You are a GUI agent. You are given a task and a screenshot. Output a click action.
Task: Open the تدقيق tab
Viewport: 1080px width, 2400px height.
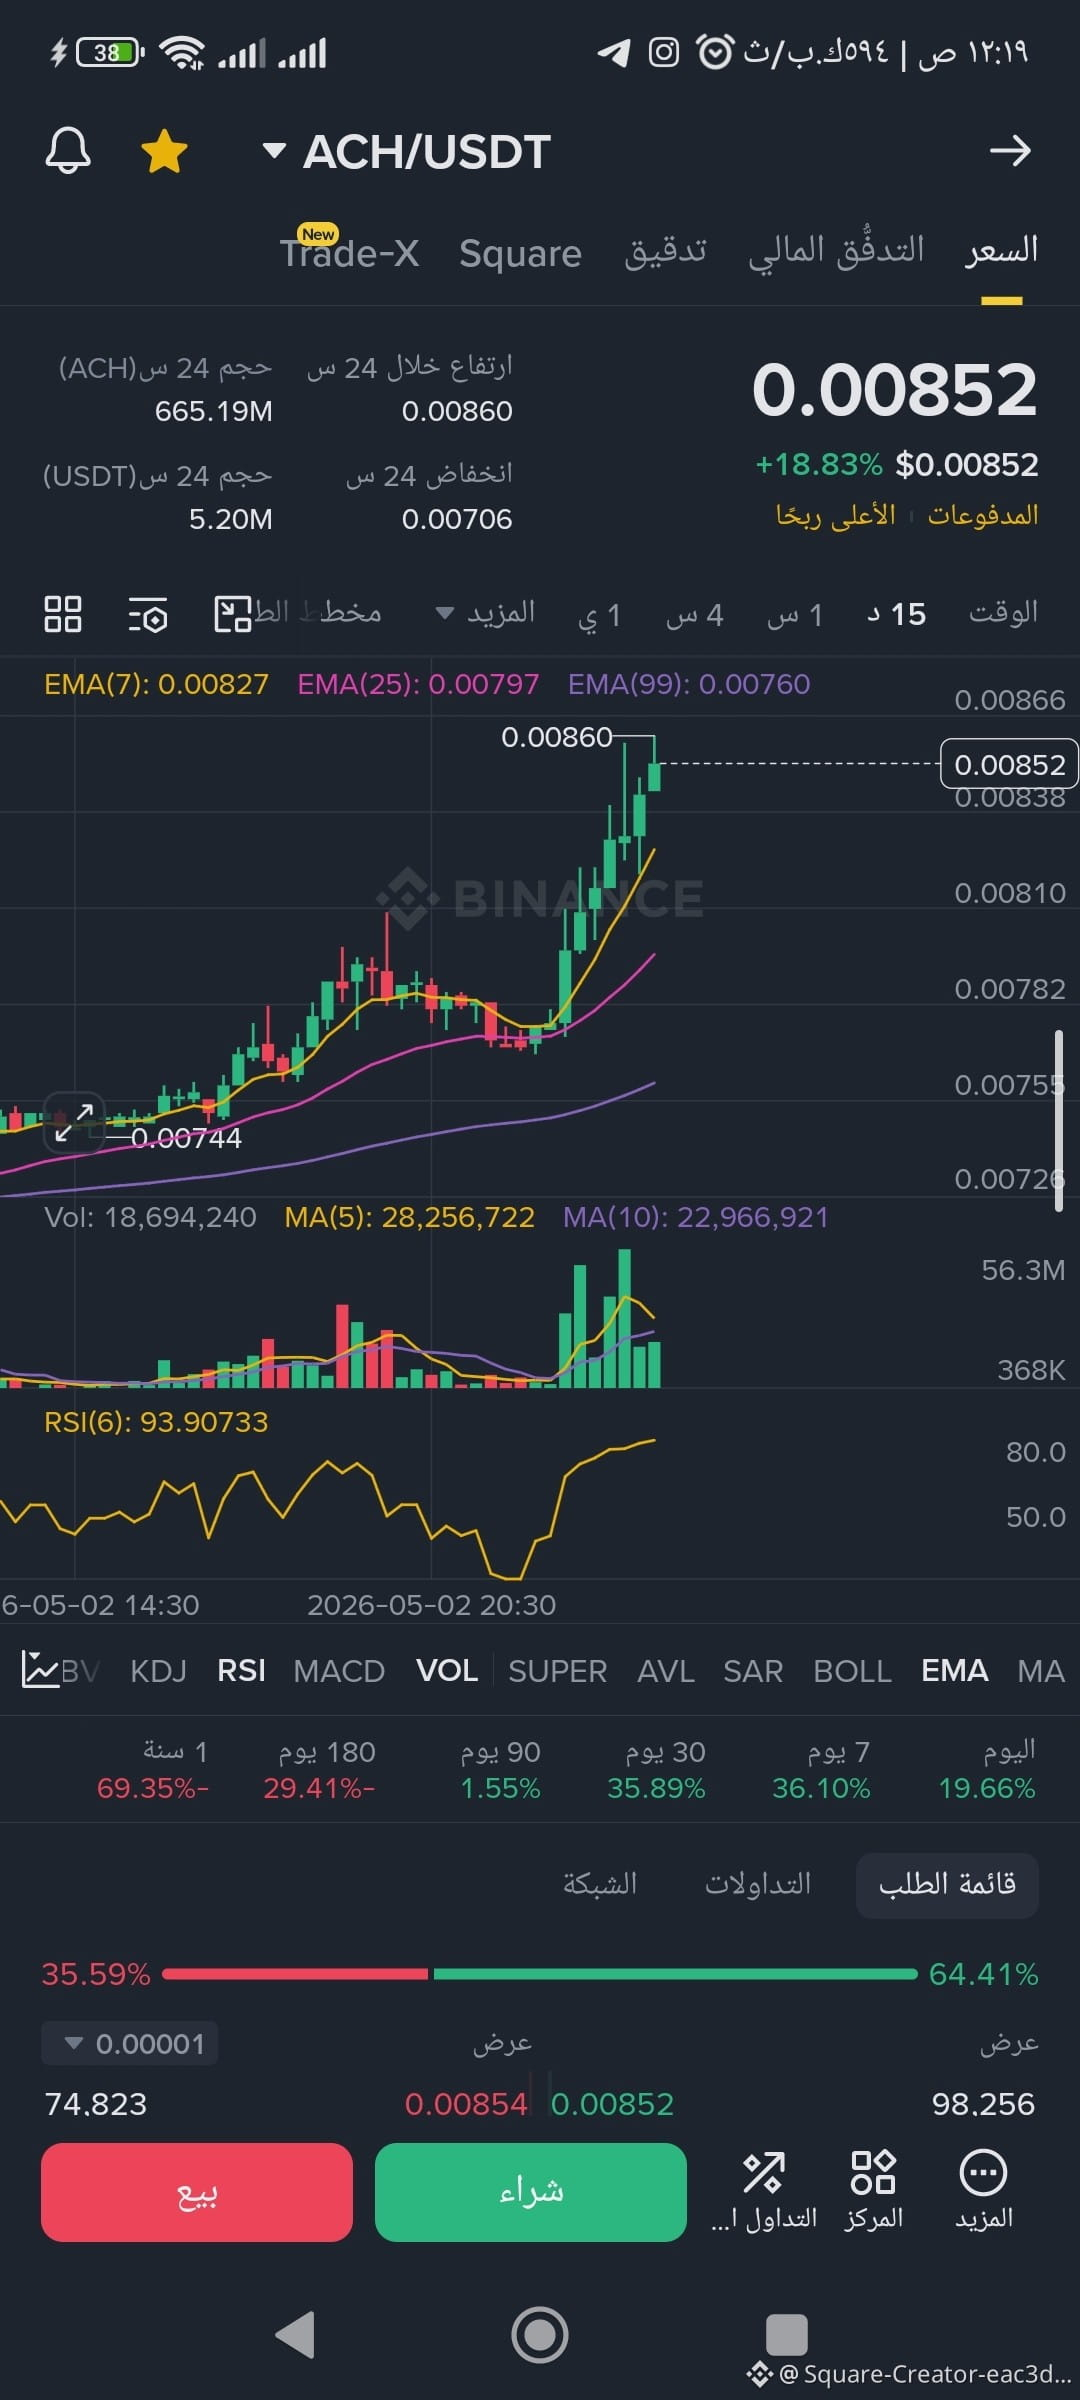click(x=665, y=251)
